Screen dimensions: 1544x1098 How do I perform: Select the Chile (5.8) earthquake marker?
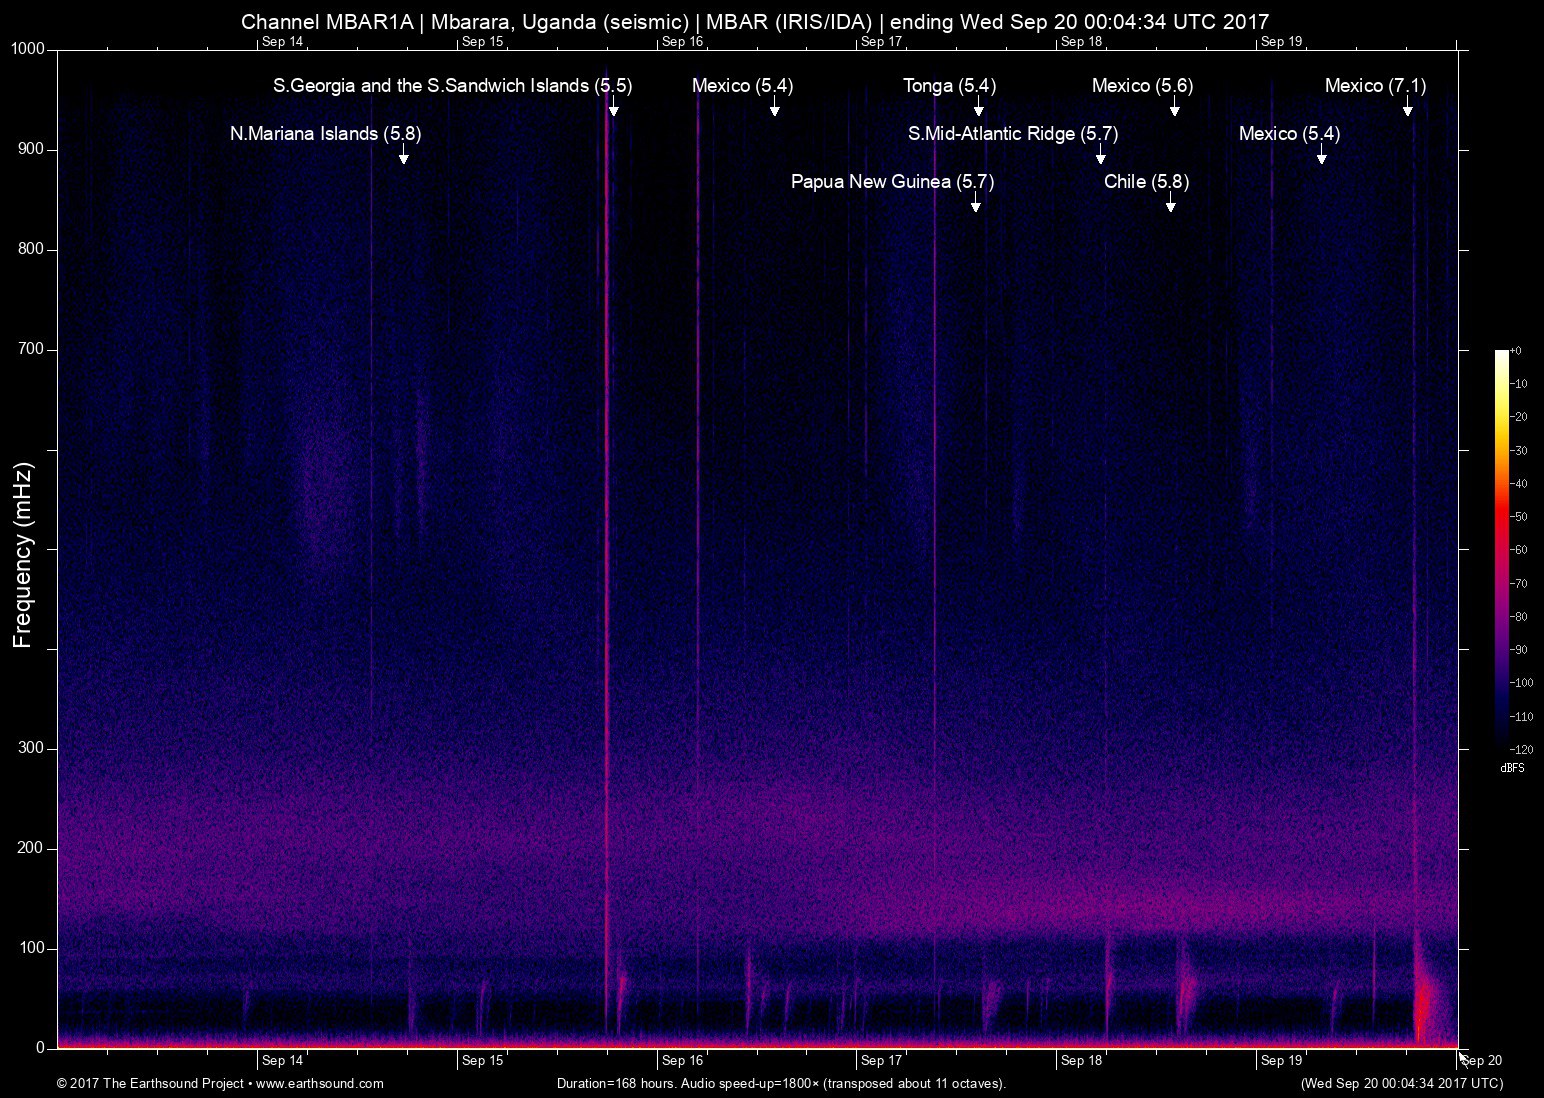coord(1170,205)
